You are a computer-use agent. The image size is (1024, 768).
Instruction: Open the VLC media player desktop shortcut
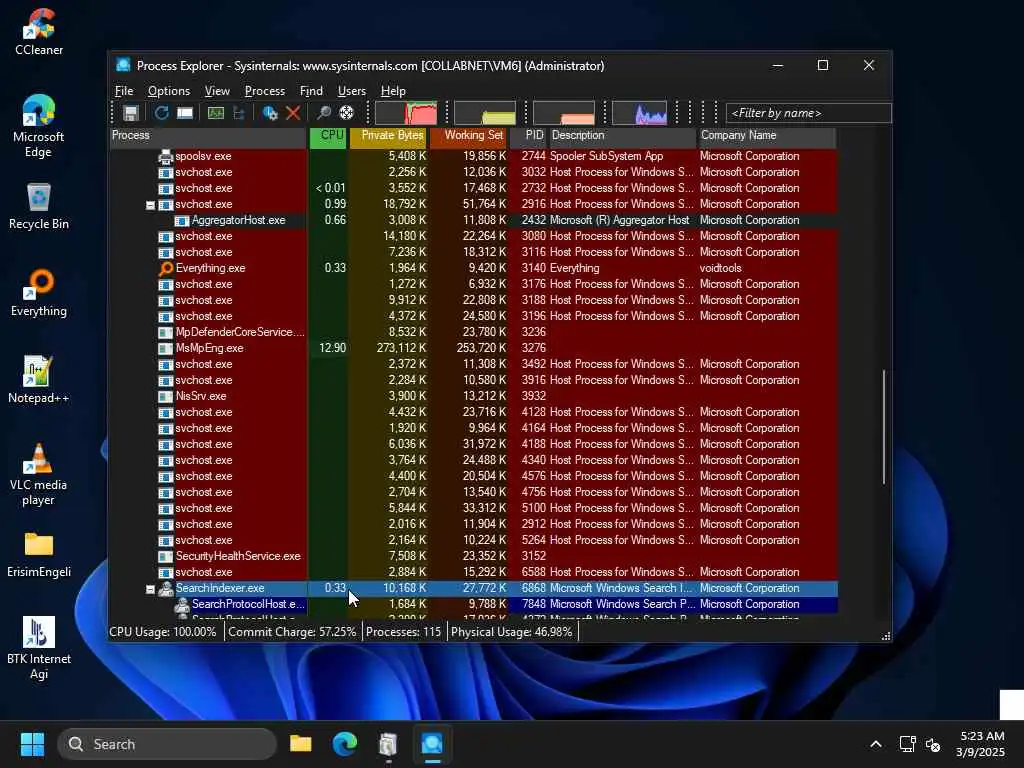point(39,475)
